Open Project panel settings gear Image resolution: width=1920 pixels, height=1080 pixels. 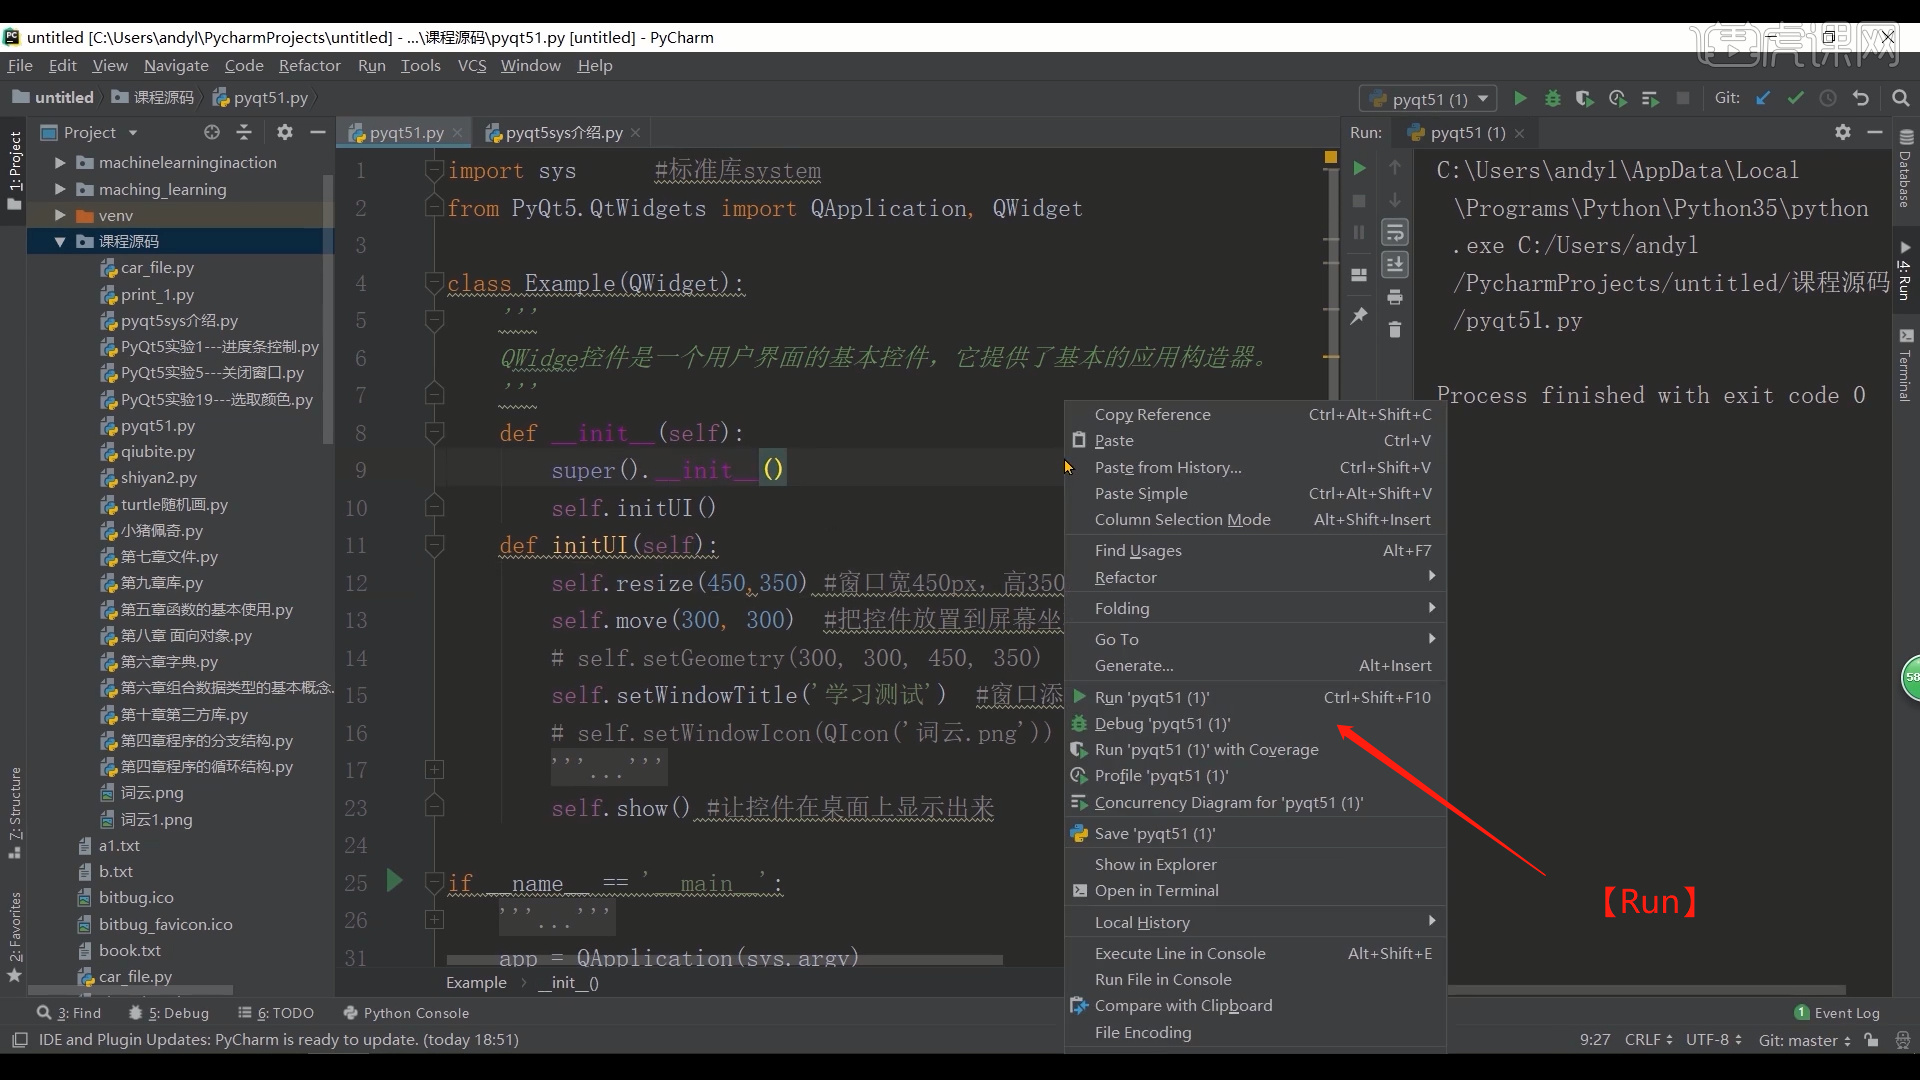pos(285,132)
